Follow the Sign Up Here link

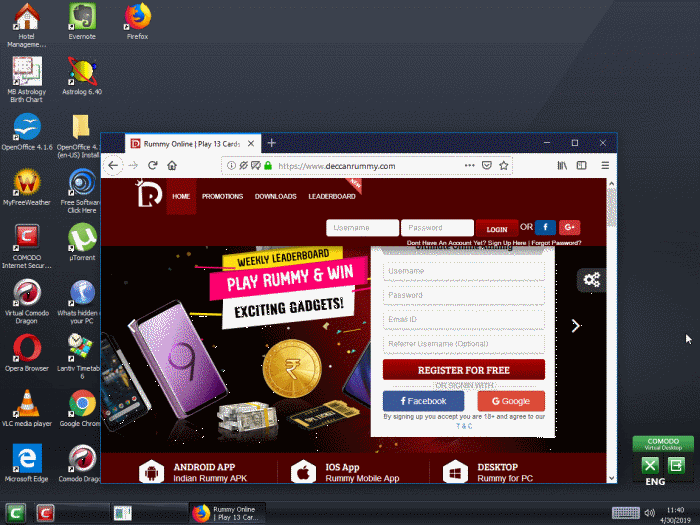click(507, 243)
